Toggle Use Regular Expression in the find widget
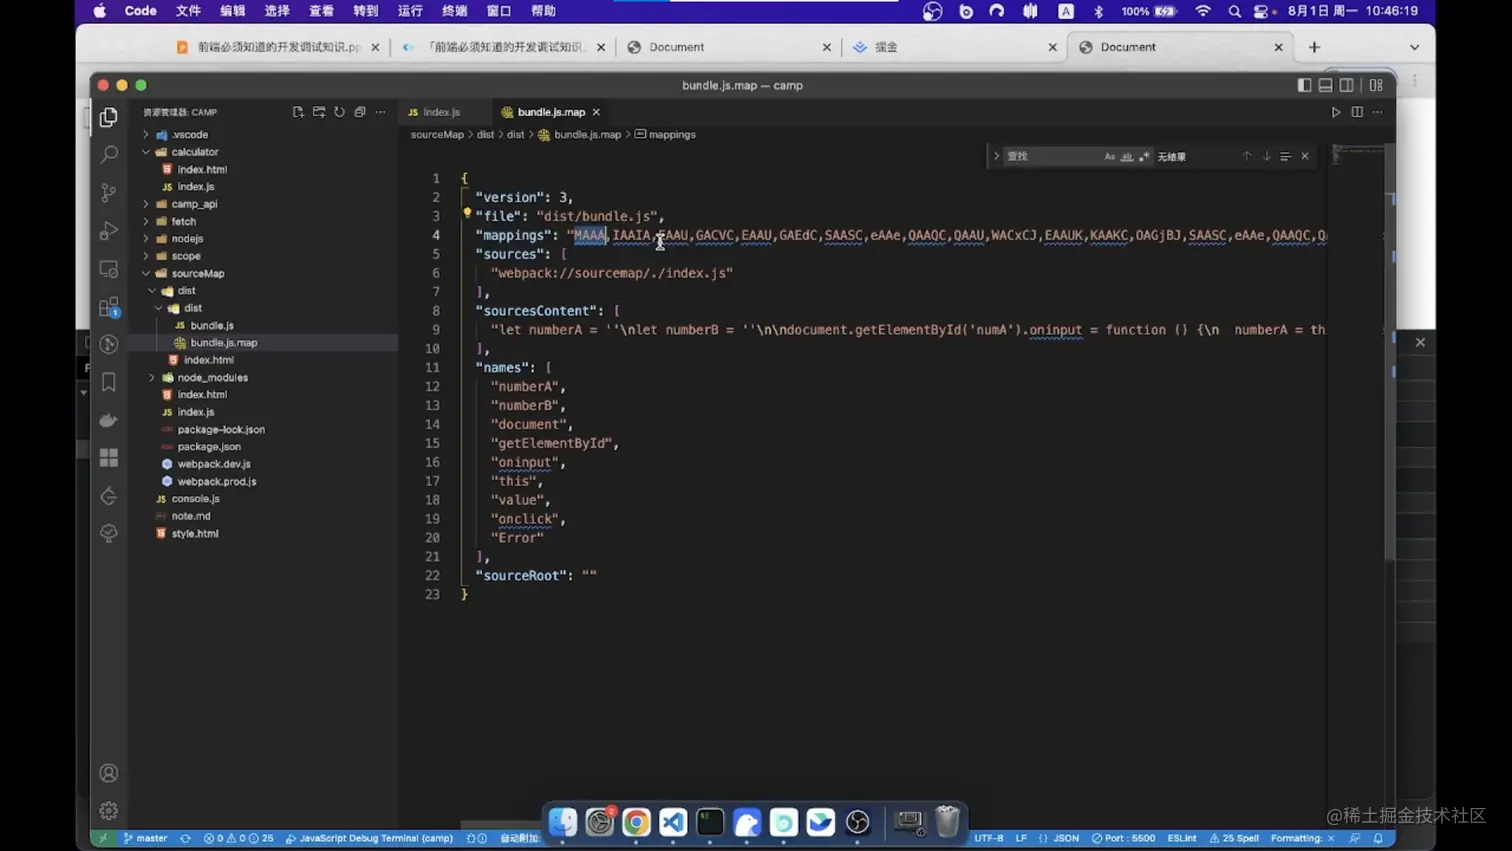Screen dimensions: 1512x851 (x=1144, y=157)
